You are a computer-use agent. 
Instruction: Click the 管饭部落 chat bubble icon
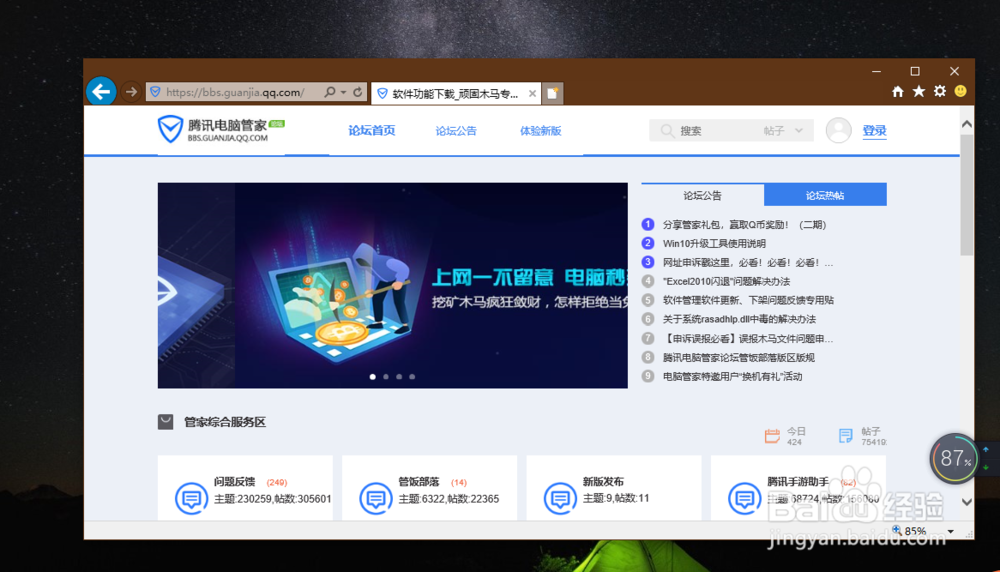(x=376, y=498)
